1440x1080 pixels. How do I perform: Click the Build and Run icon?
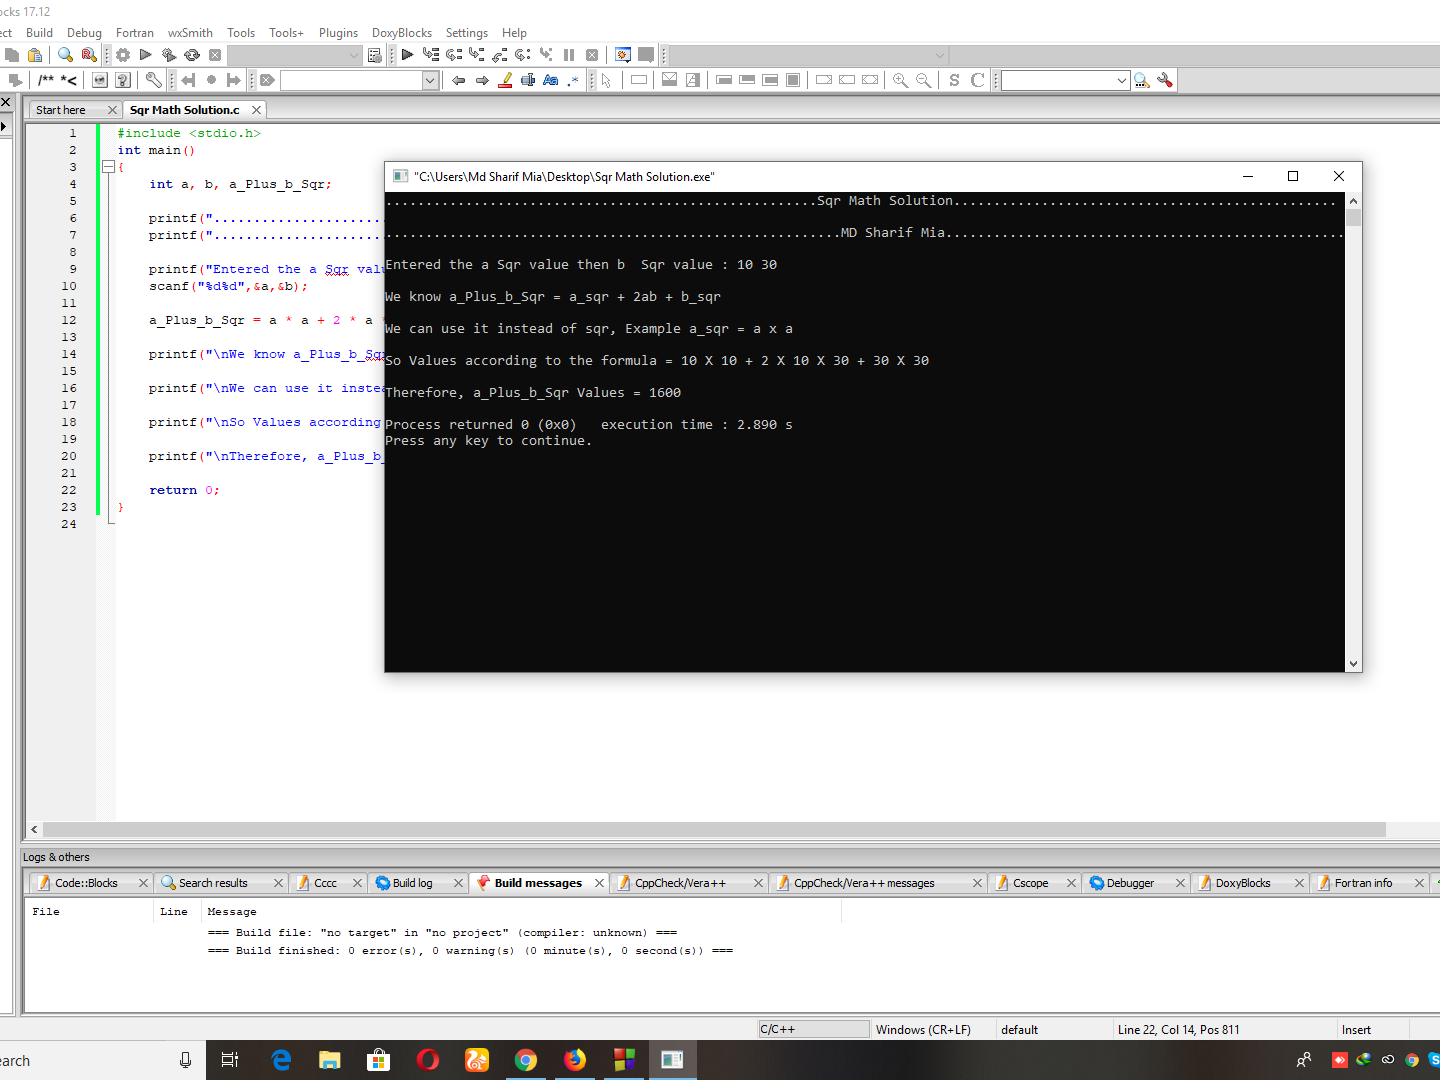(168, 54)
